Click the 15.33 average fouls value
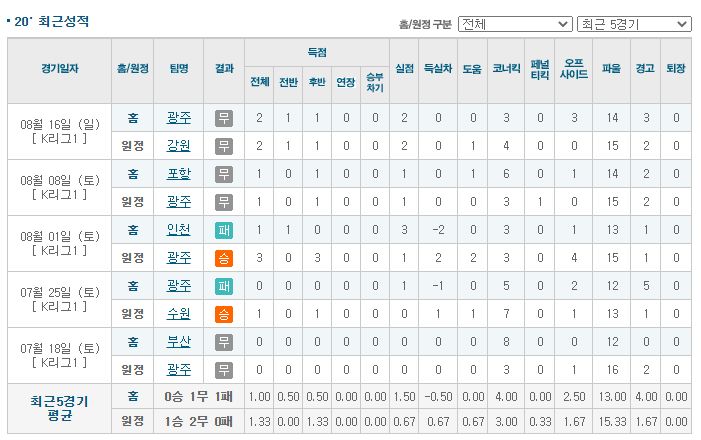 (x=612, y=421)
